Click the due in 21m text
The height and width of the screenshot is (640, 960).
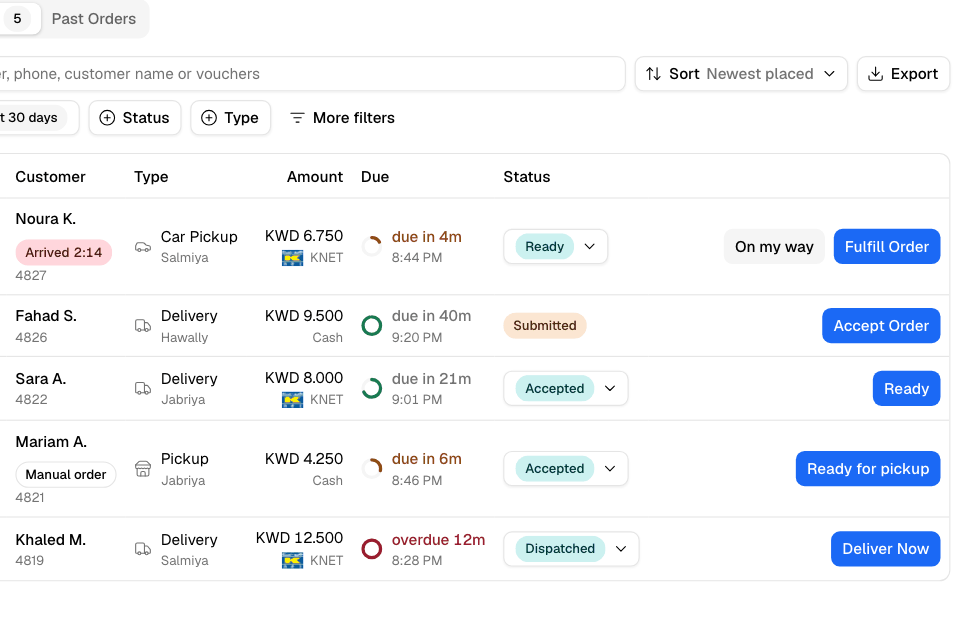[x=432, y=379]
